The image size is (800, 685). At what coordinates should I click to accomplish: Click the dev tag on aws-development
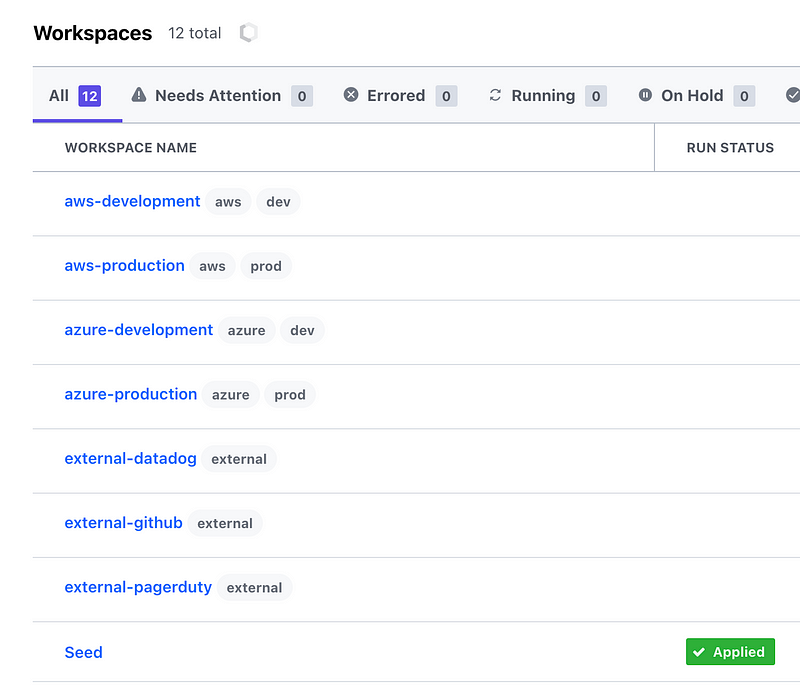[x=278, y=202]
